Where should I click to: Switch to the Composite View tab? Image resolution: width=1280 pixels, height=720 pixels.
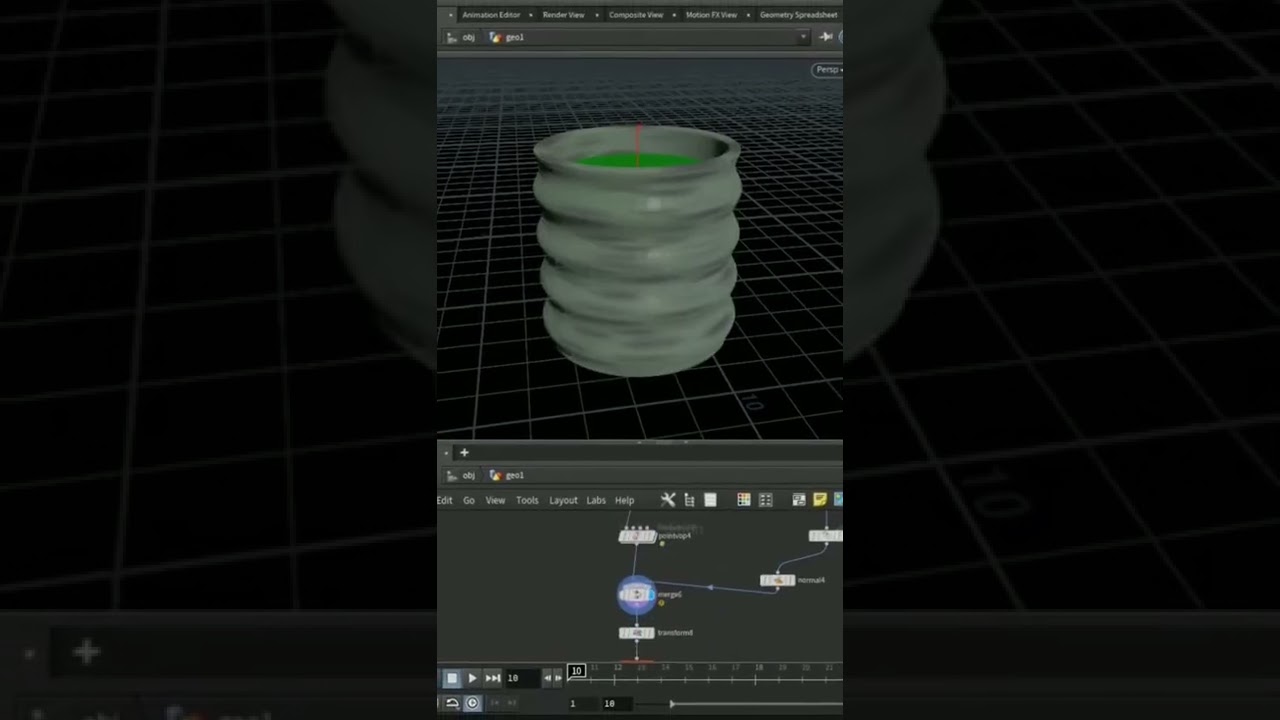coord(635,15)
